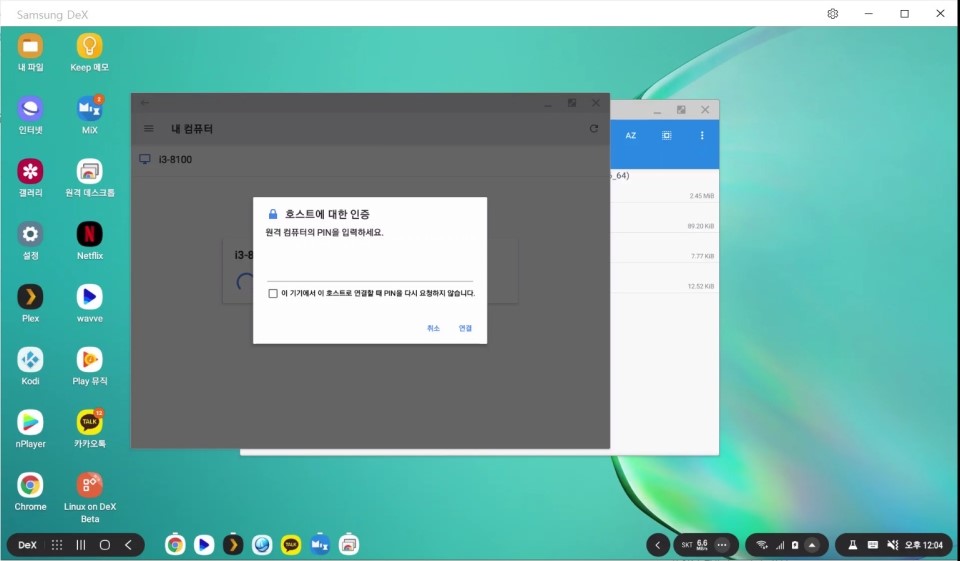Click the 연결 (Connect) button in the dialog

coord(465,328)
